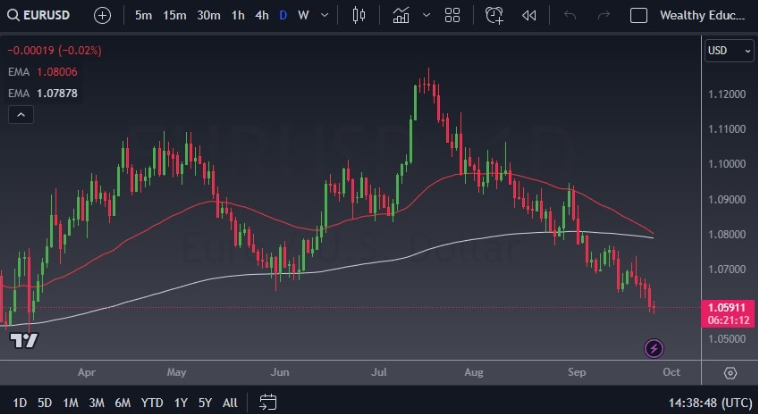Click the TradingView logo
Screen dimensions: 758x414
click(x=24, y=340)
